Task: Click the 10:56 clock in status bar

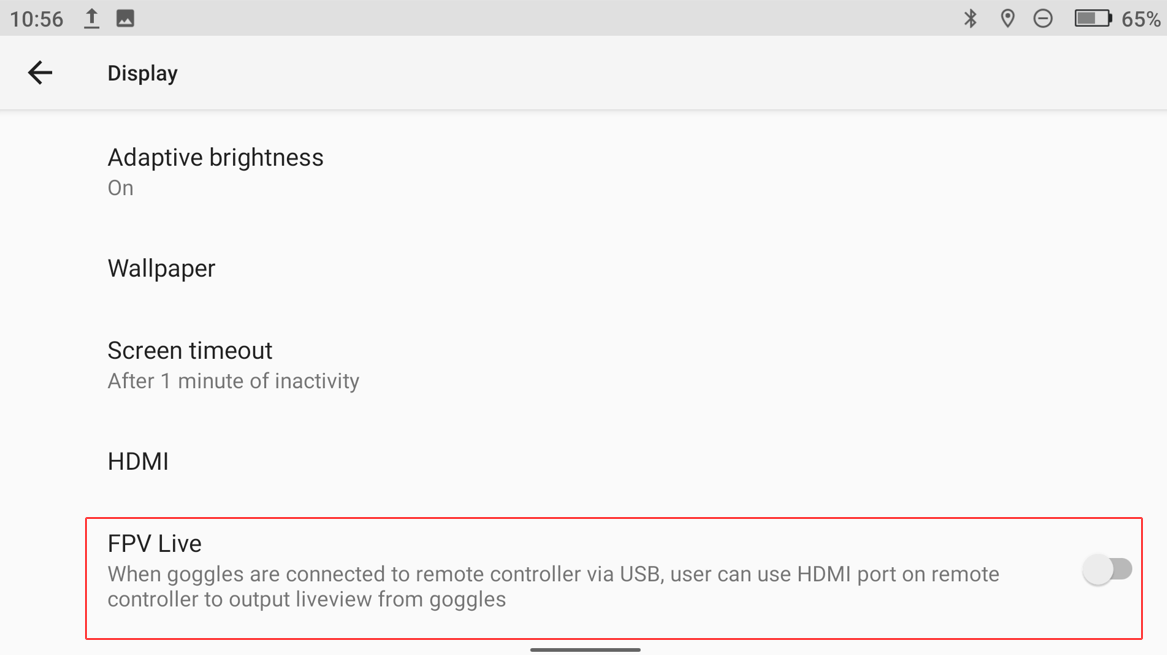Action: 37,19
